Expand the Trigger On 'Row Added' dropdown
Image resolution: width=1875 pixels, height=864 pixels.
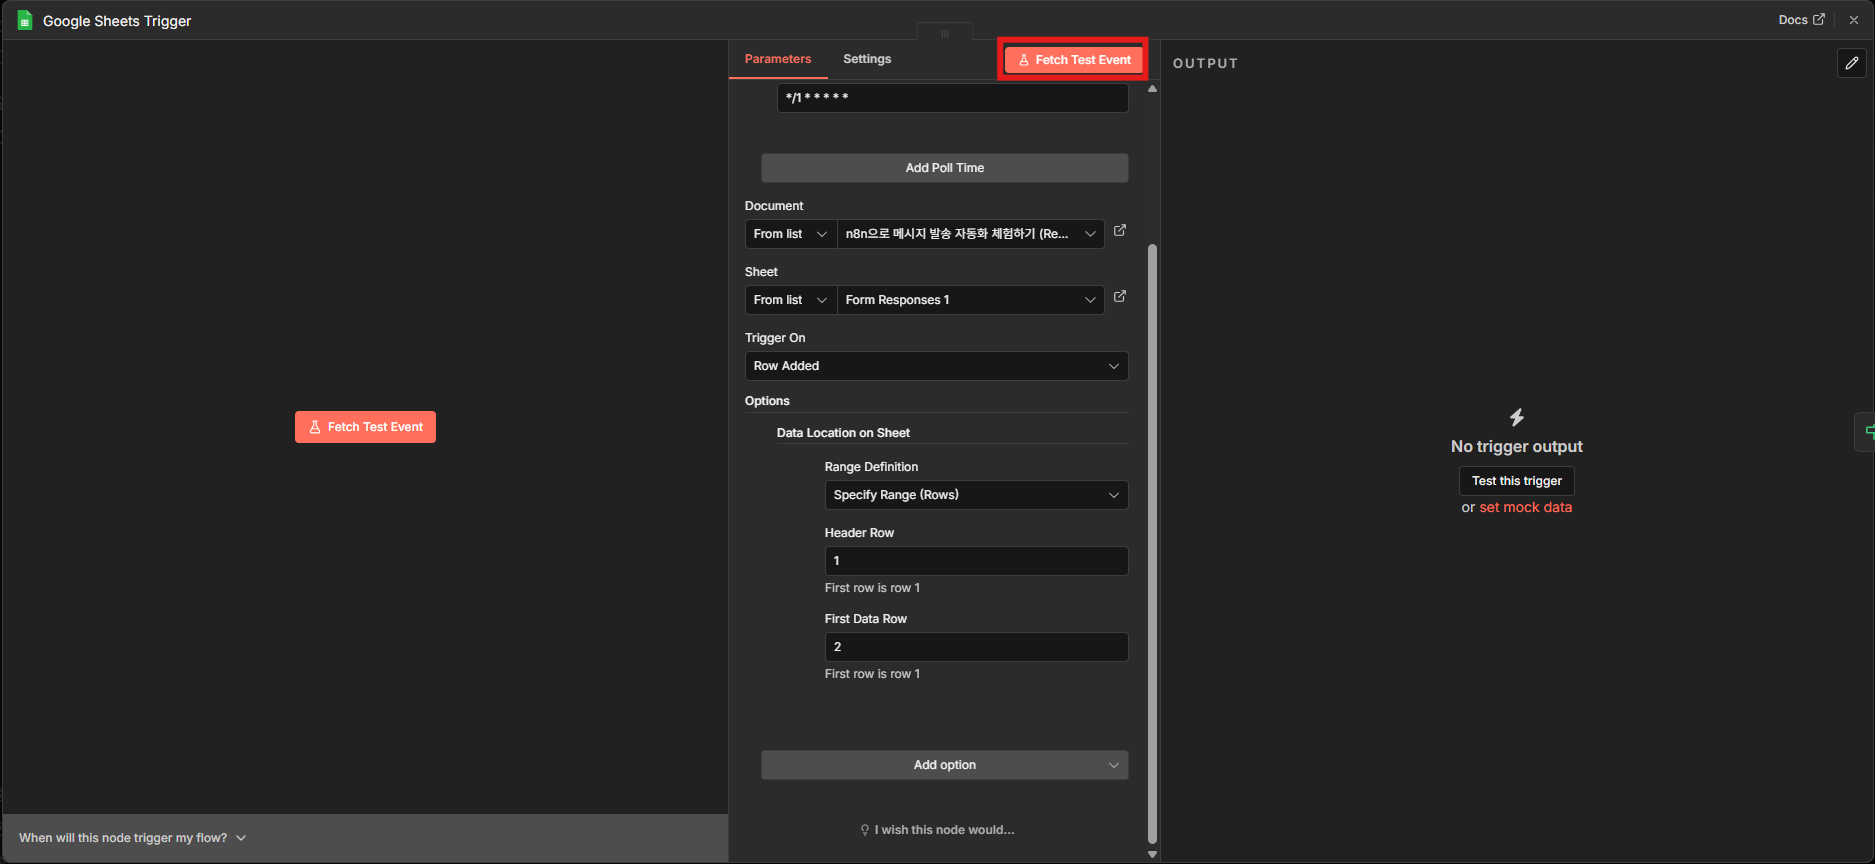[x=936, y=366]
